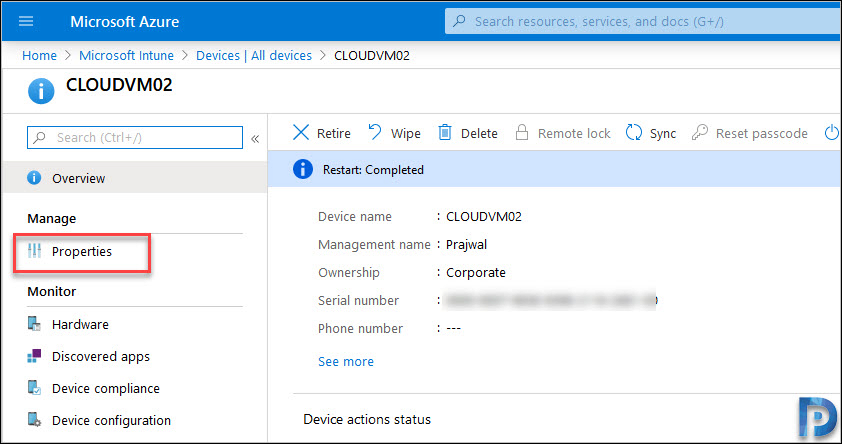The width and height of the screenshot is (842, 444).
Task: Click the Hardware icon
Action: [x=34, y=324]
